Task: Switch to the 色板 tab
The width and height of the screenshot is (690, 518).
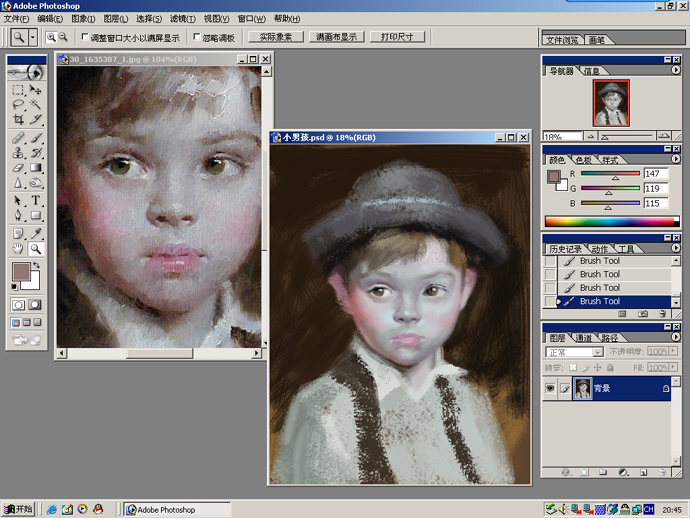Action: 584,160
